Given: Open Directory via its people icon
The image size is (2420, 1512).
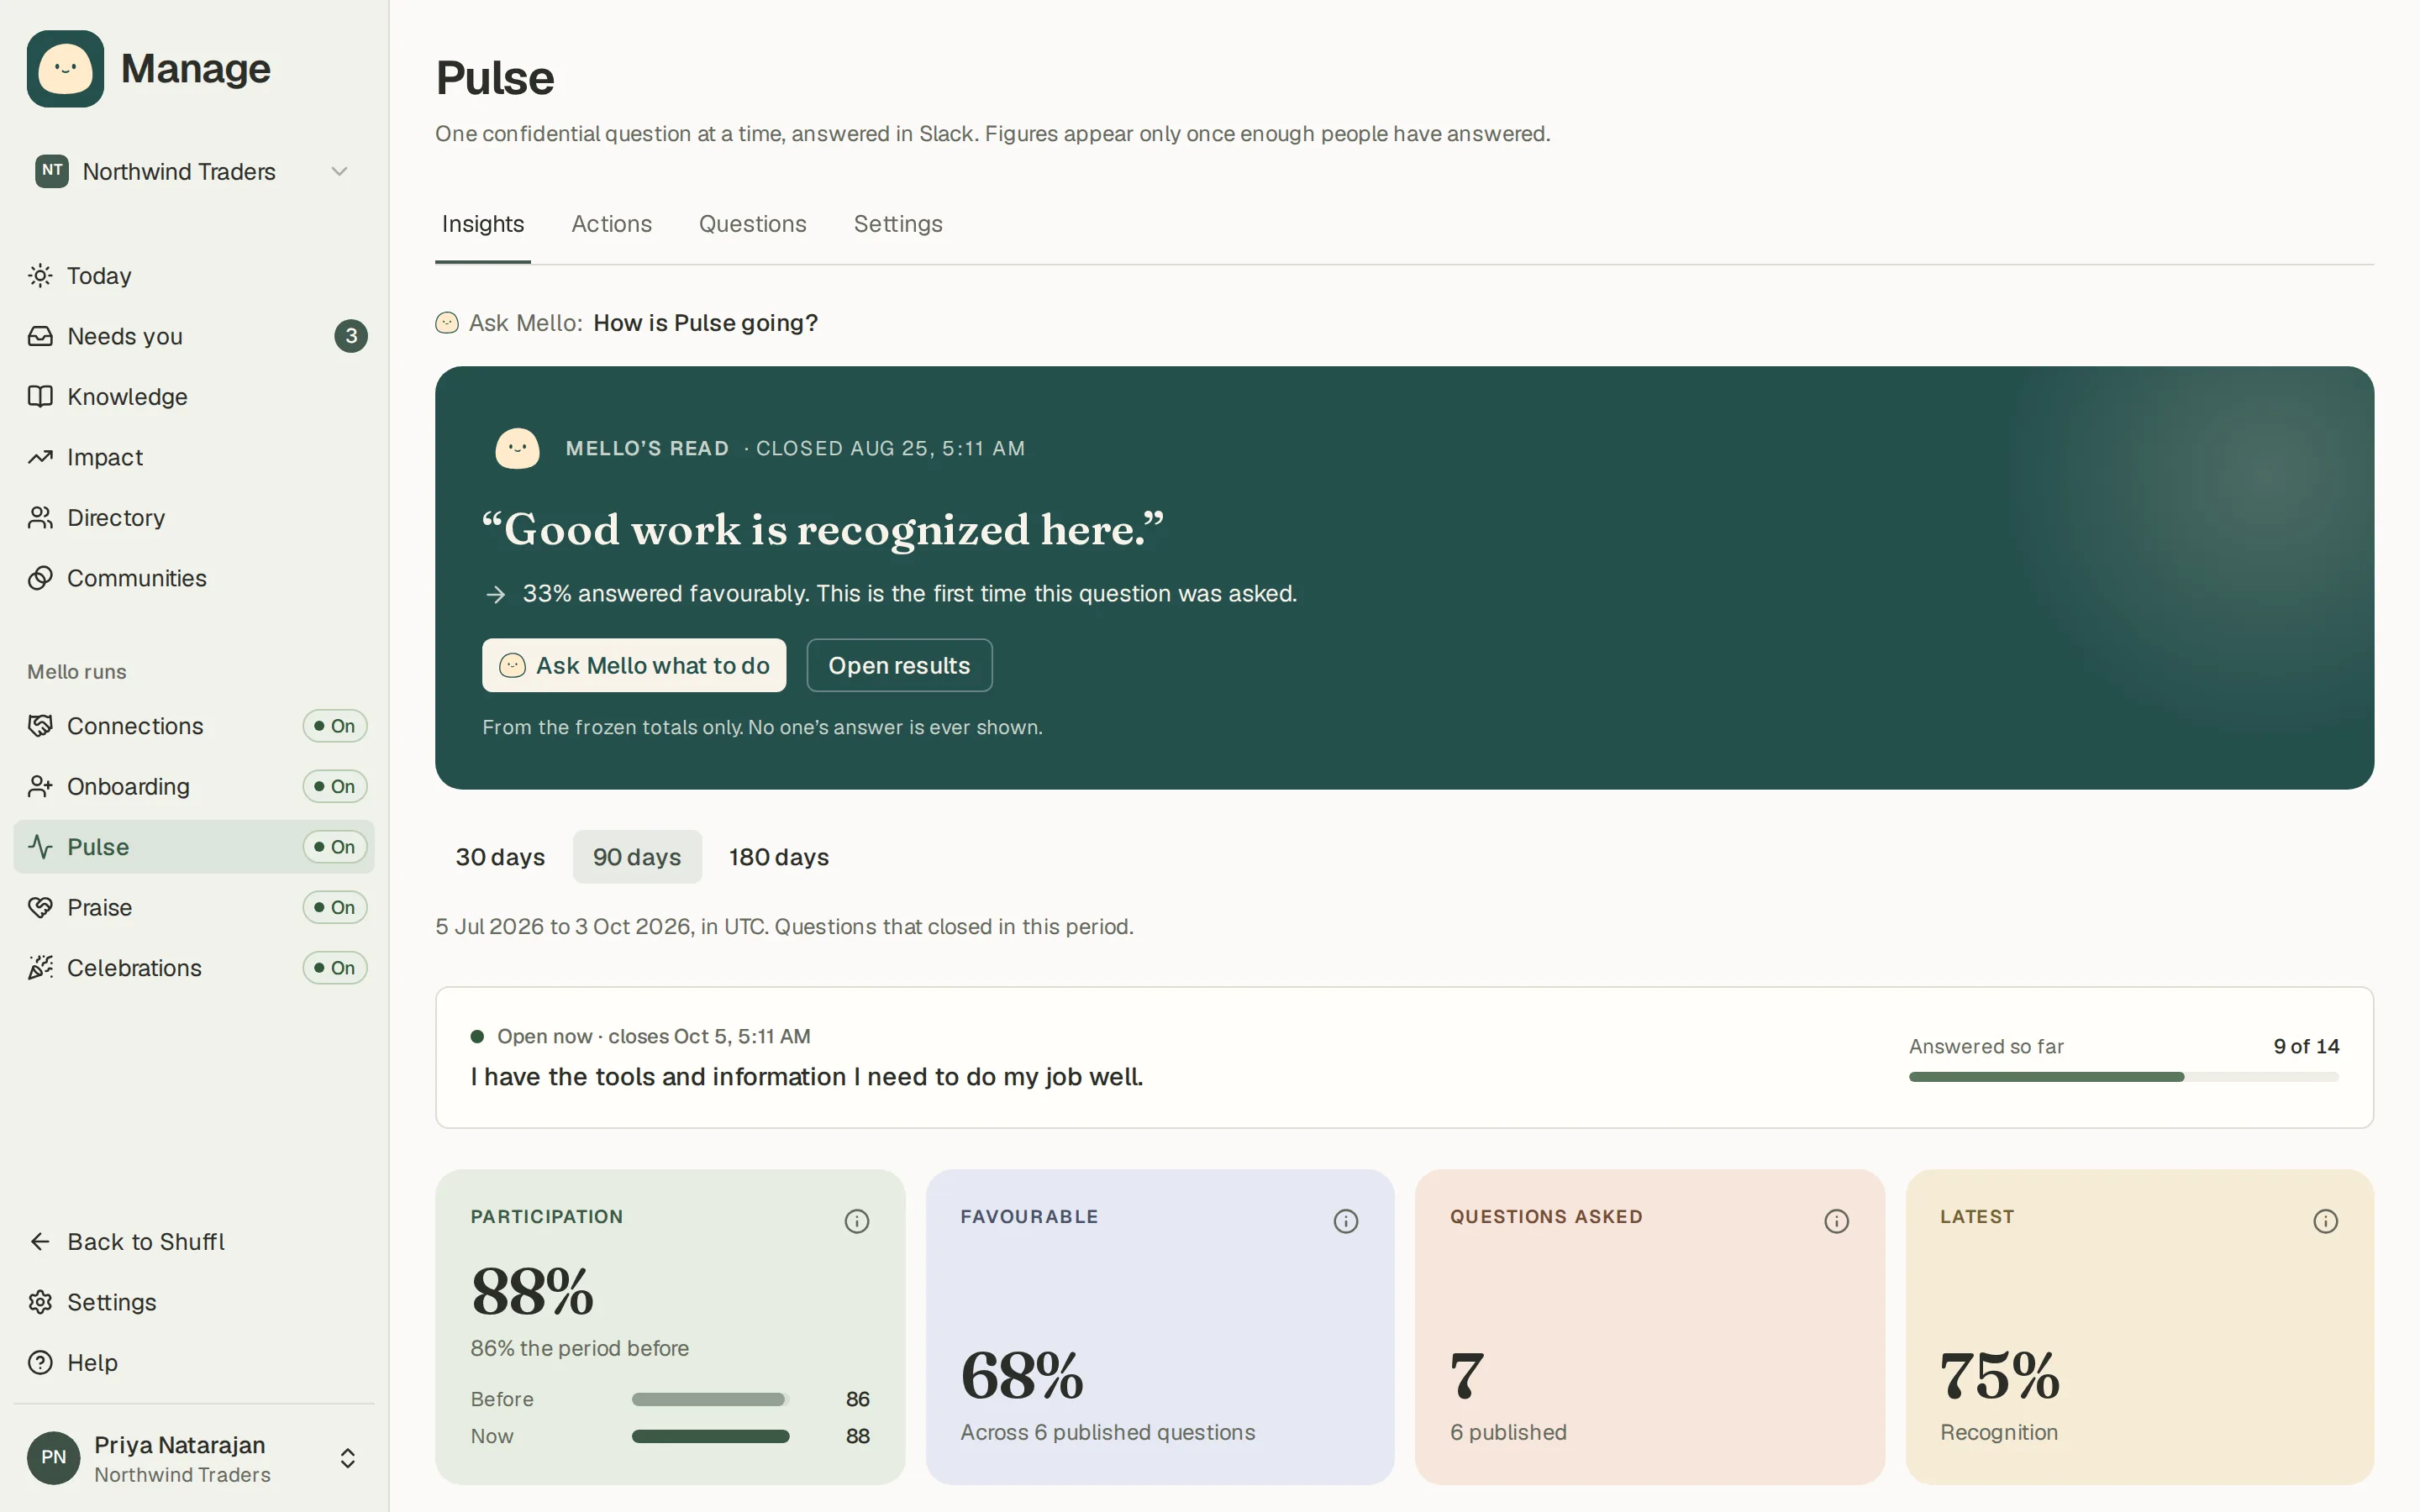Looking at the screenshot, I should click(x=40, y=517).
